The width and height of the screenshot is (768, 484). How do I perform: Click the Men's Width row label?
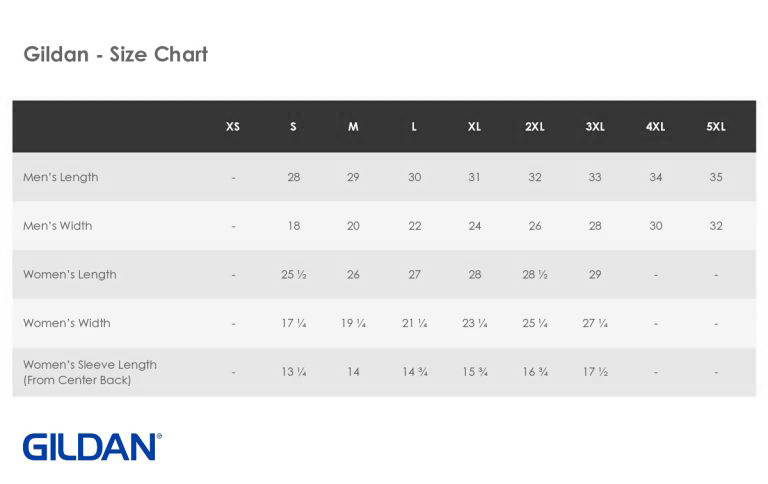(x=57, y=226)
